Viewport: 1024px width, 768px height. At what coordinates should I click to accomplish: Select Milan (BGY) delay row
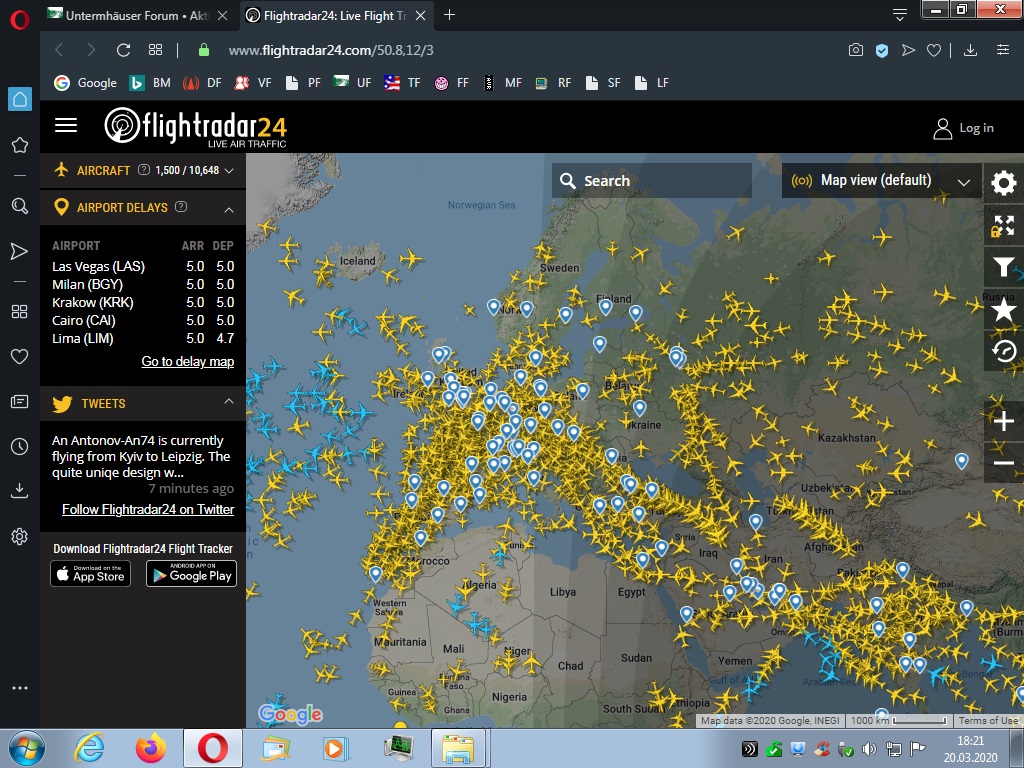143,284
